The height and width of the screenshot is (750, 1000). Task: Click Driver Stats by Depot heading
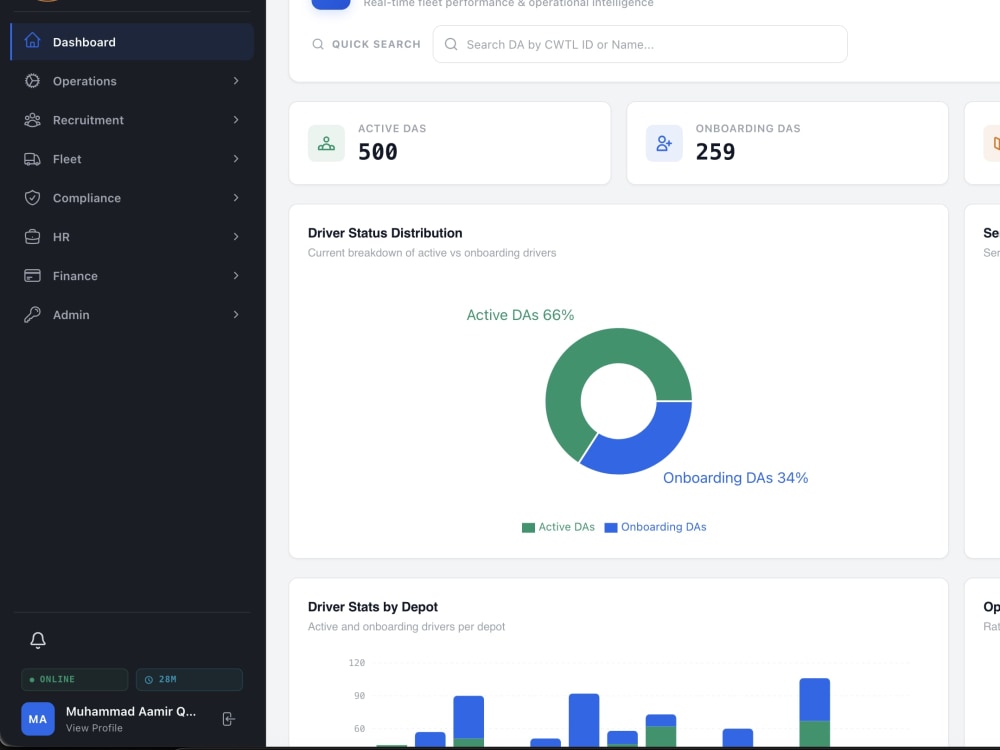372,607
